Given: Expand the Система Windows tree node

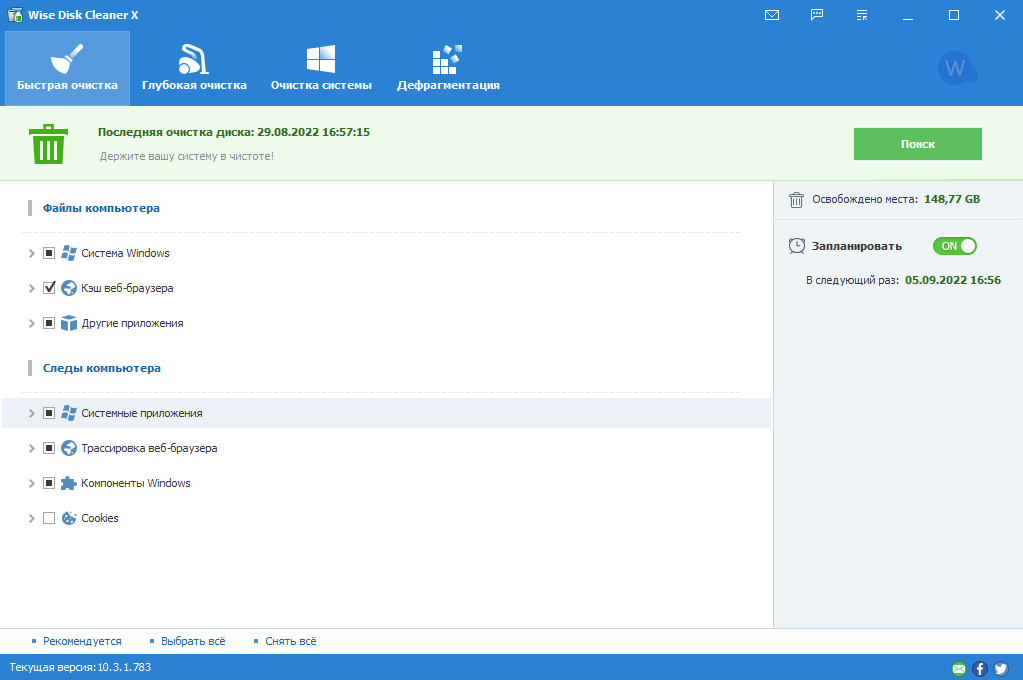Looking at the screenshot, I should pos(31,253).
